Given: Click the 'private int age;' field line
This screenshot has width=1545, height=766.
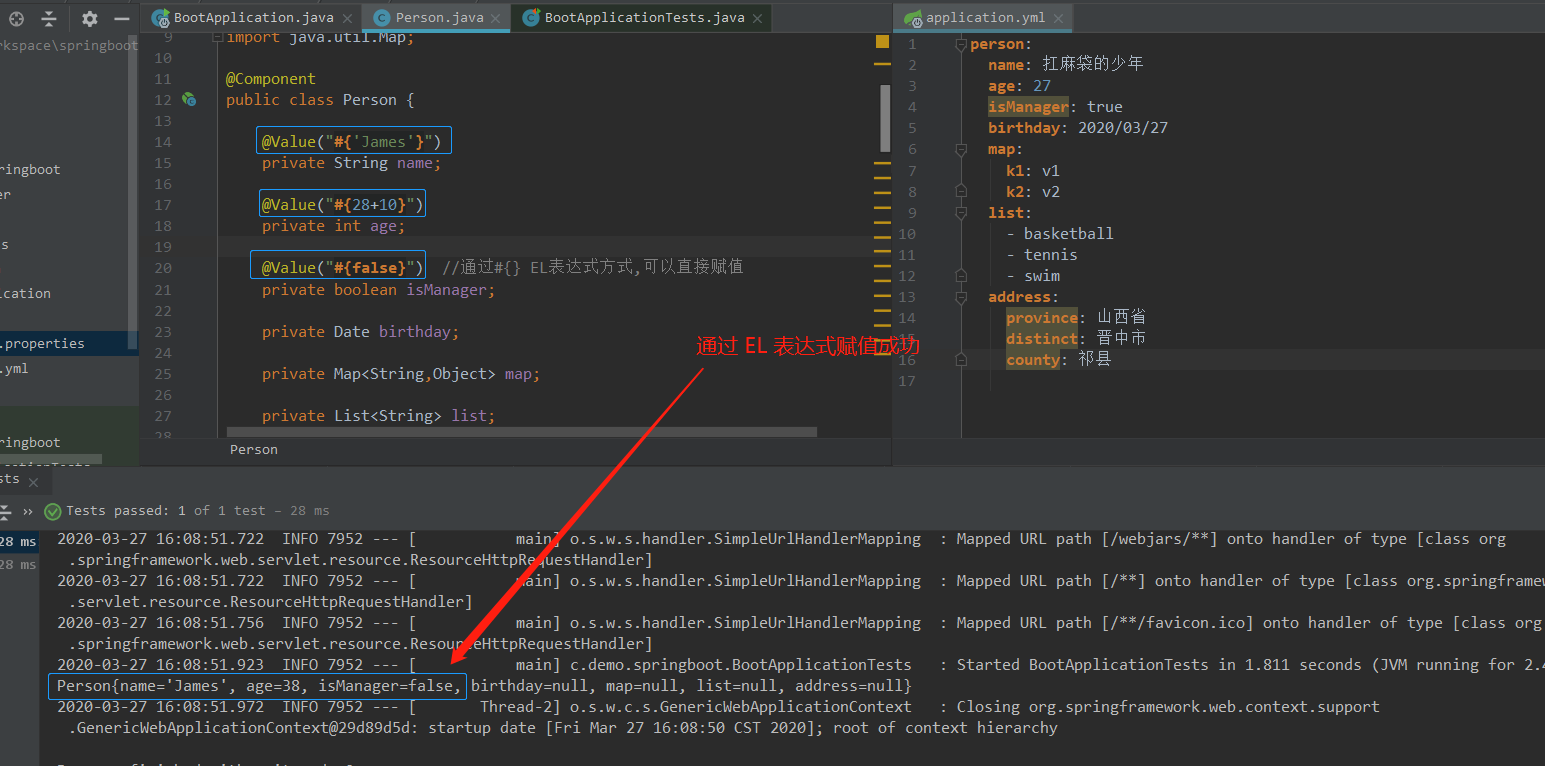Looking at the screenshot, I should (334, 226).
